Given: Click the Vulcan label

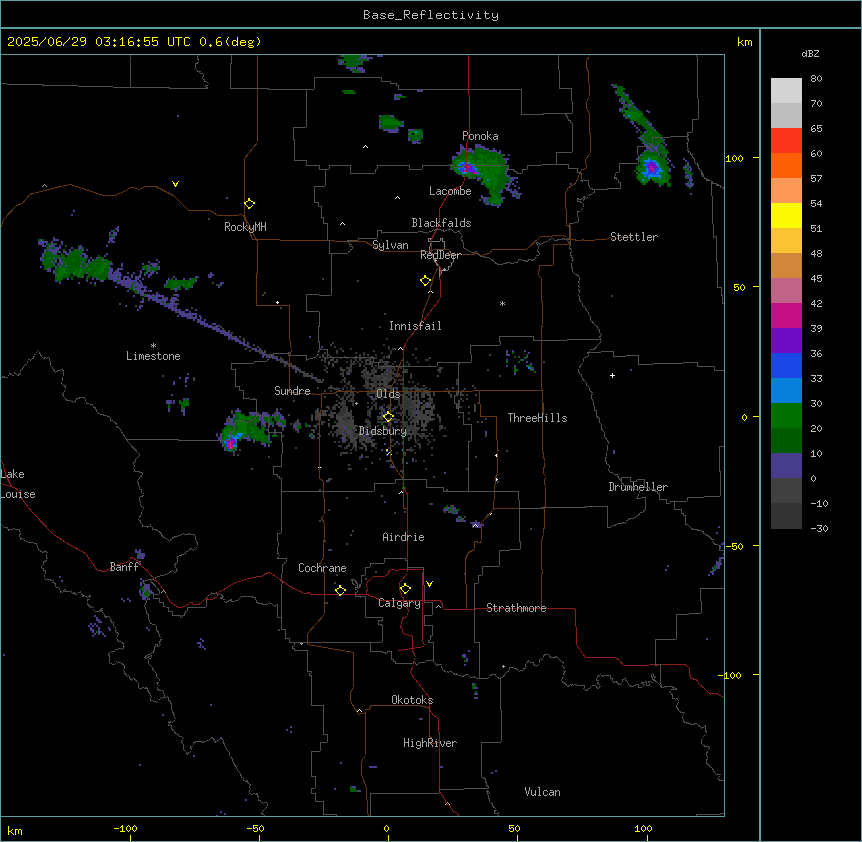Looking at the screenshot, I should [x=542, y=792].
